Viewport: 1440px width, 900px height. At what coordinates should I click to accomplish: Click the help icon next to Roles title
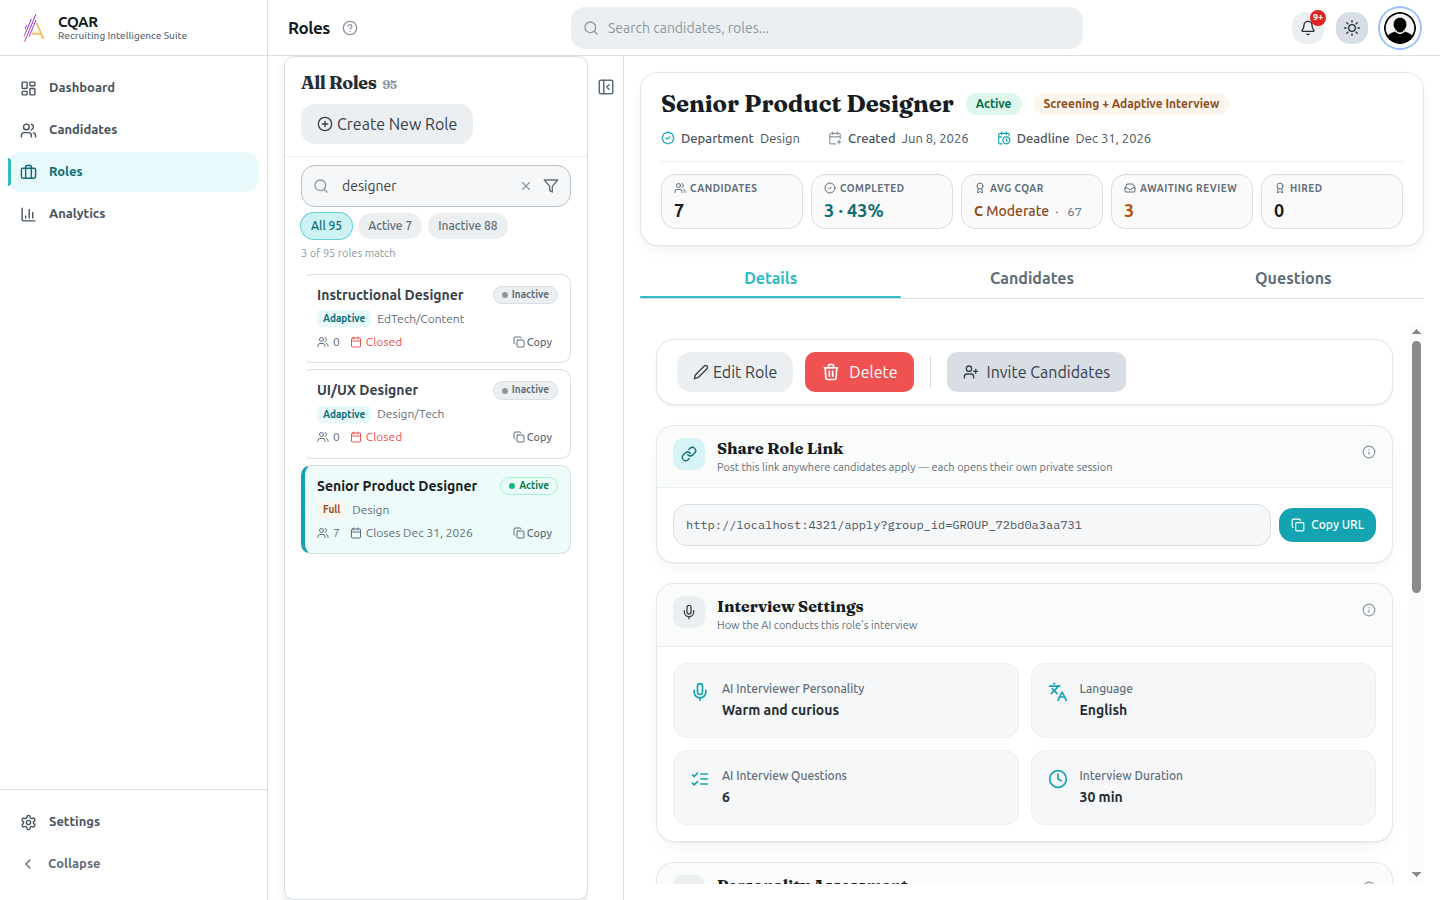pyautogui.click(x=350, y=28)
